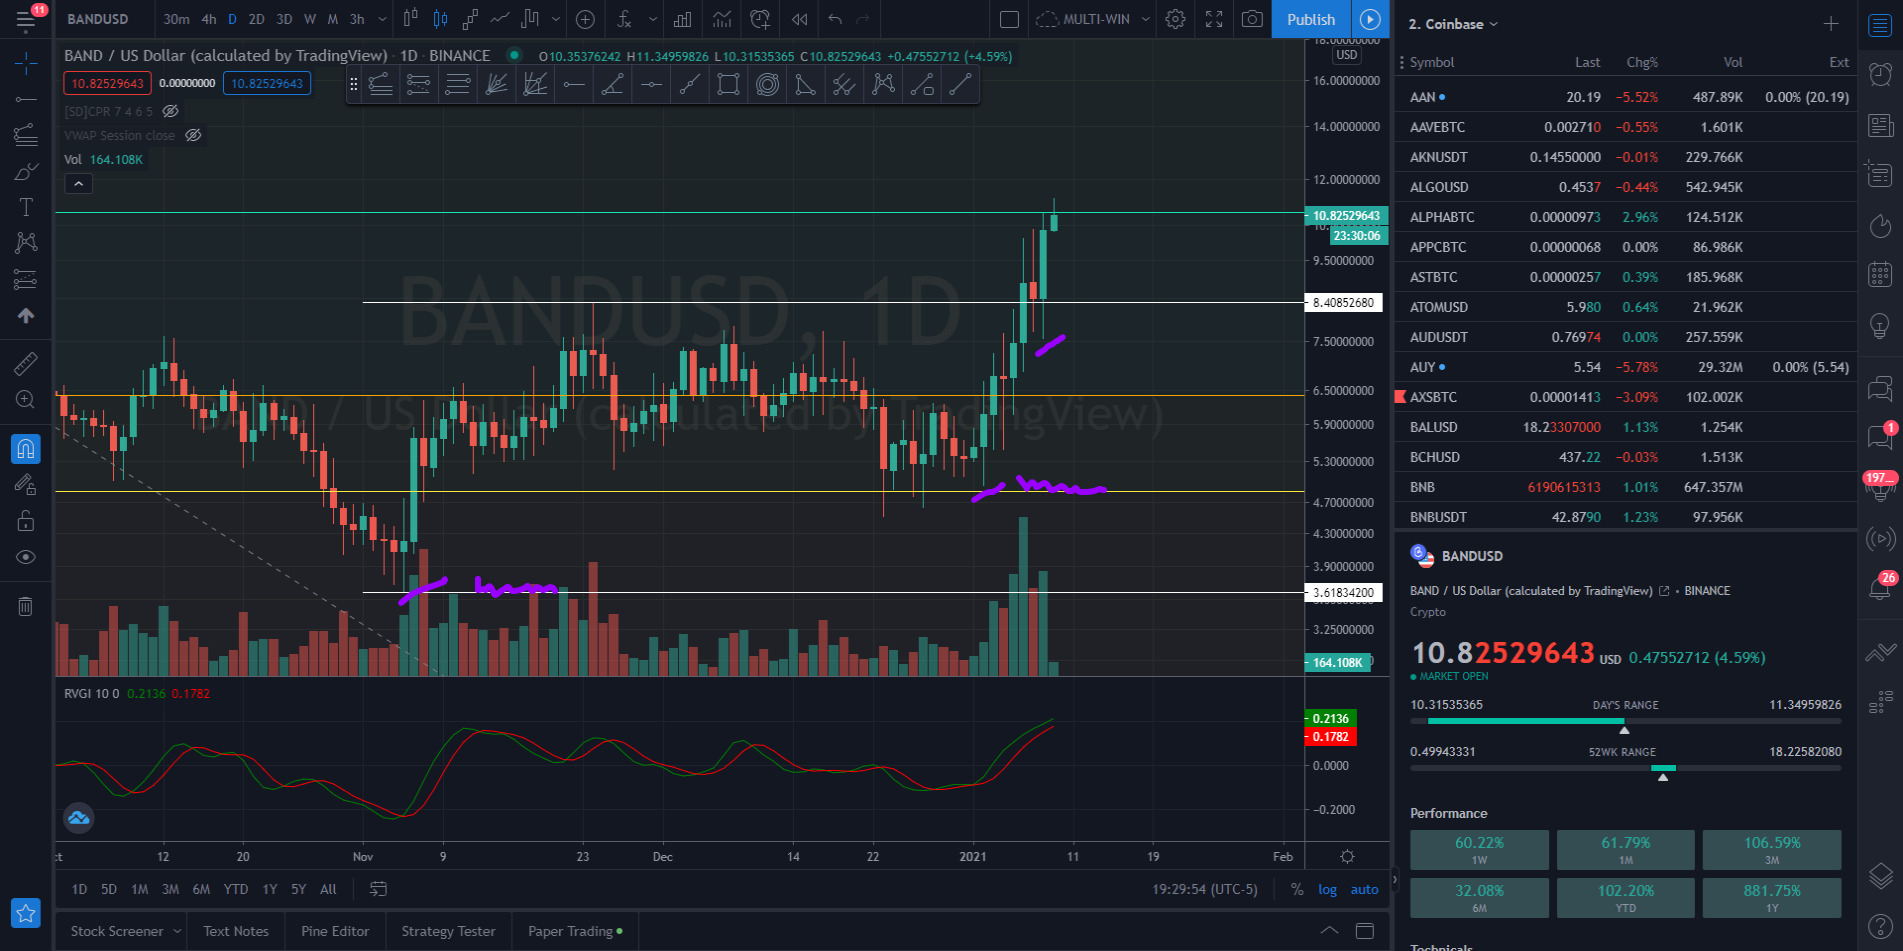This screenshot has width=1903, height=951.
Task: Open the favorites star toolbar button
Action: click(x=26, y=912)
